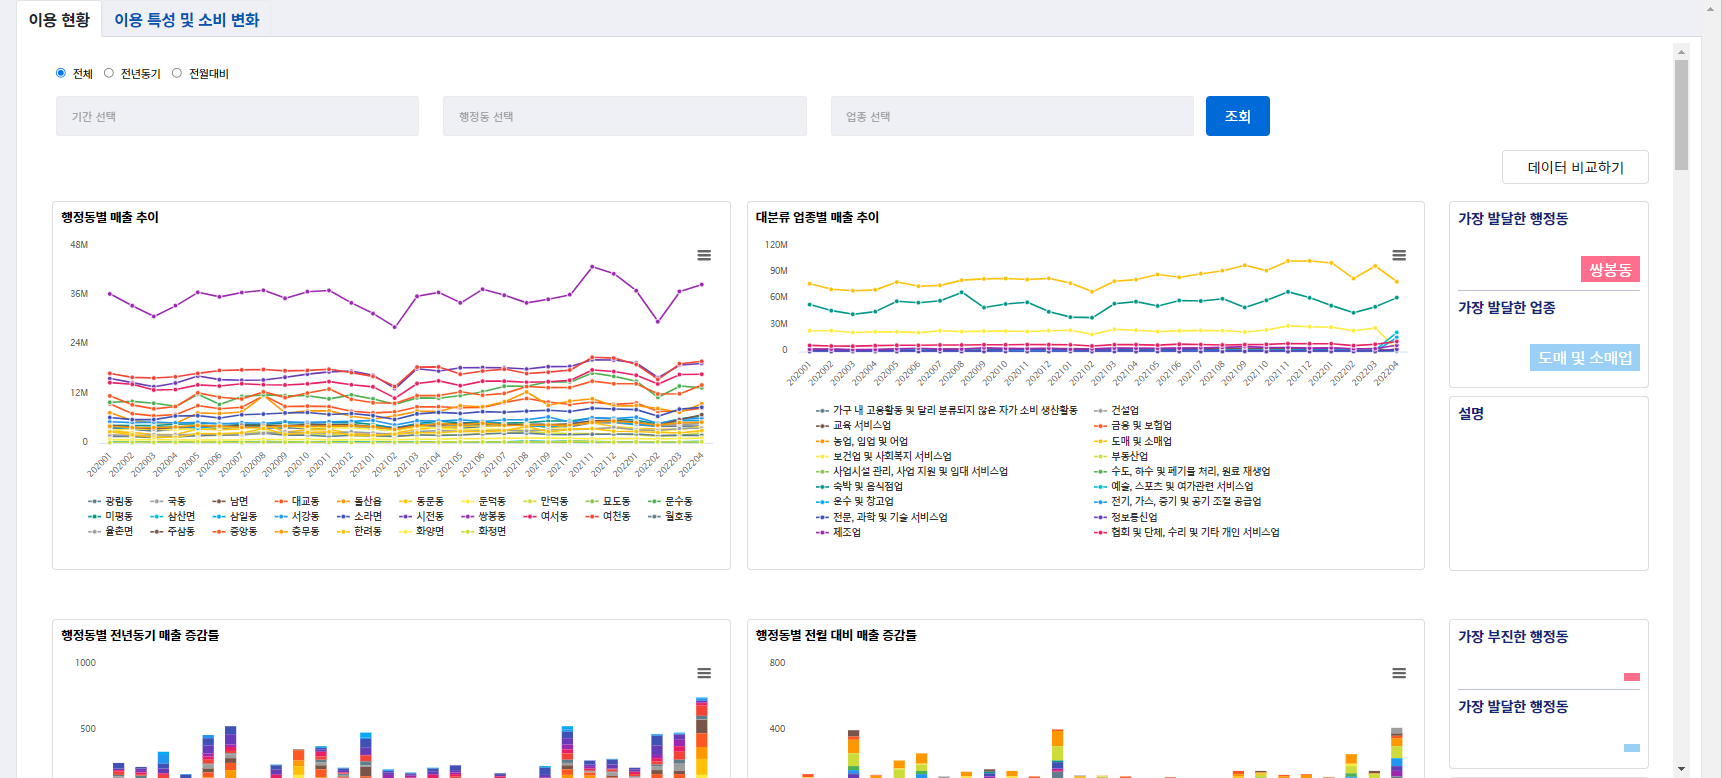The height and width of the screenshot is (778, 1722).
Task: Toggle 율촌면 series in legend
Action: (110, 531)
